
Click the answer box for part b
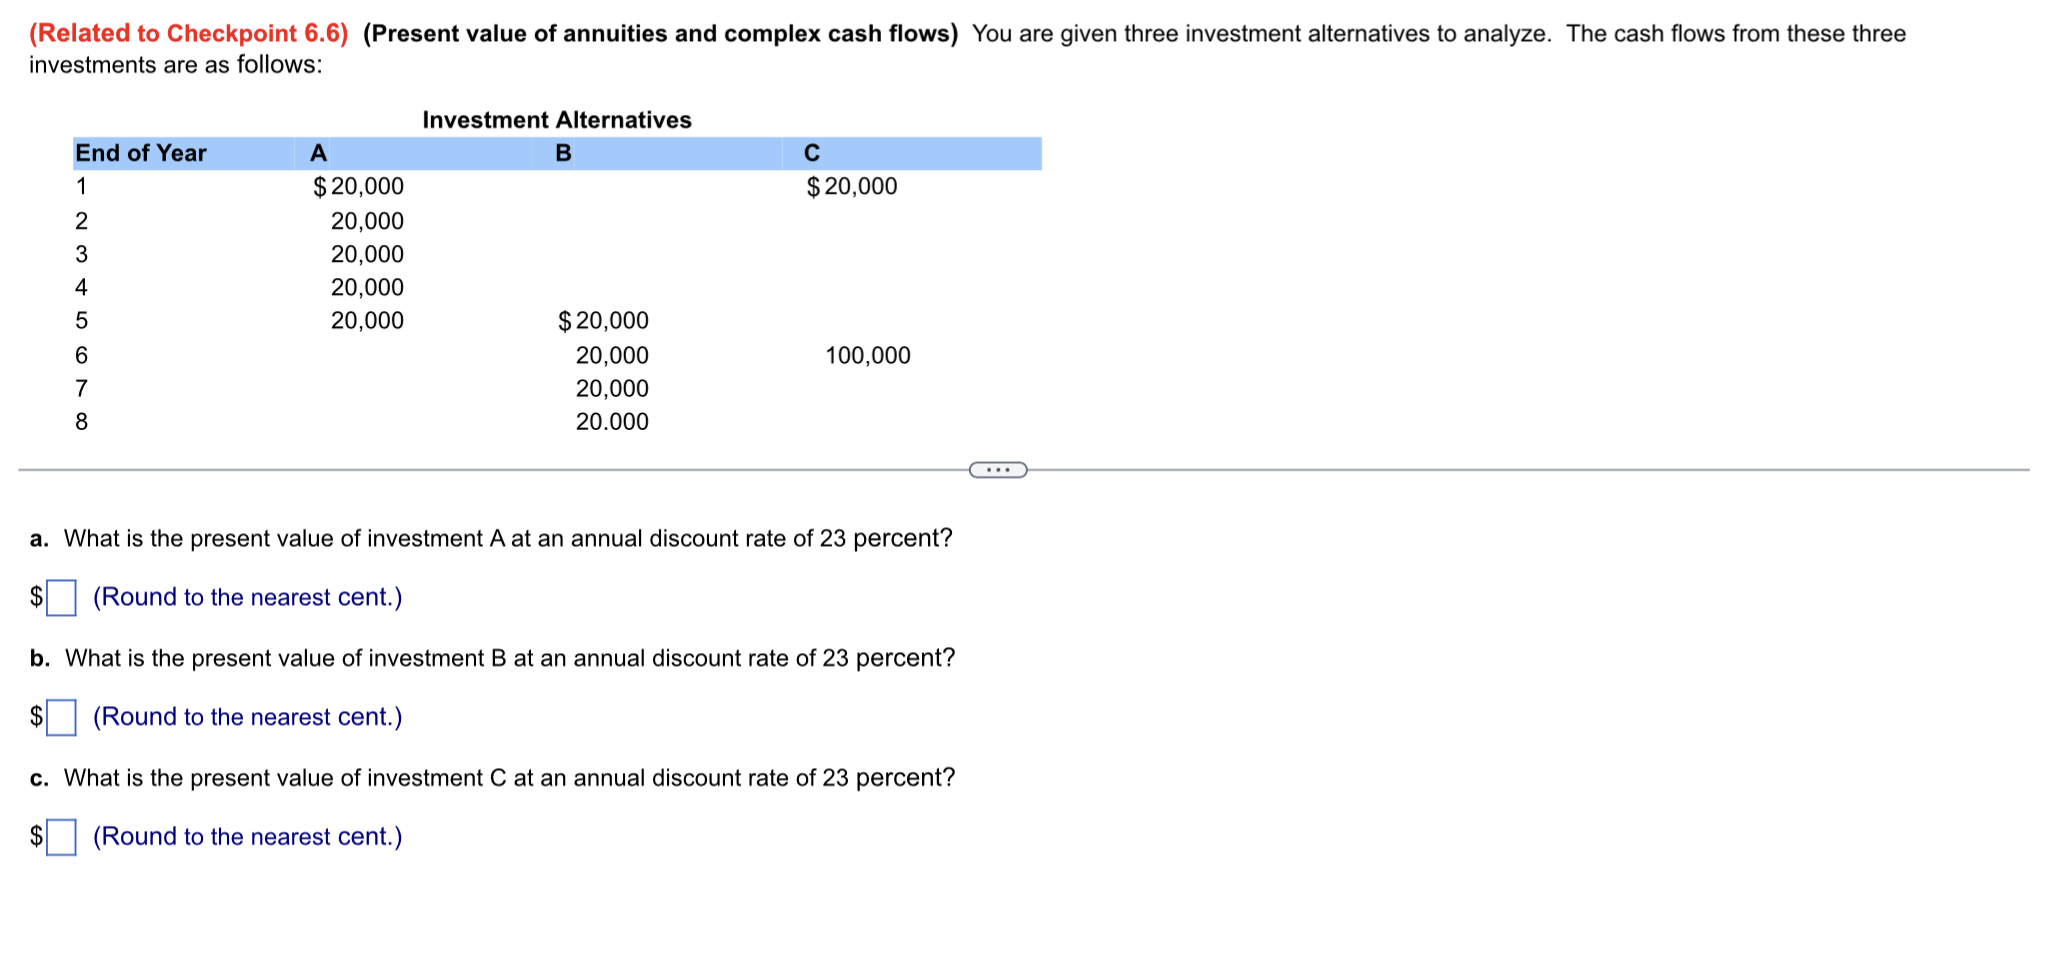(x=62, y=717)
